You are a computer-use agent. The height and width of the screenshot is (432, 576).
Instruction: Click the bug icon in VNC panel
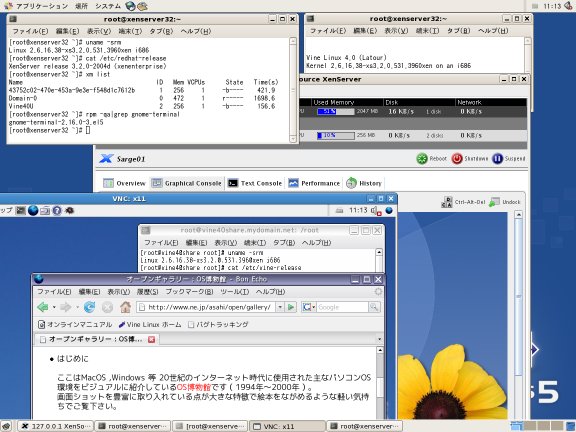coord(69,210)
